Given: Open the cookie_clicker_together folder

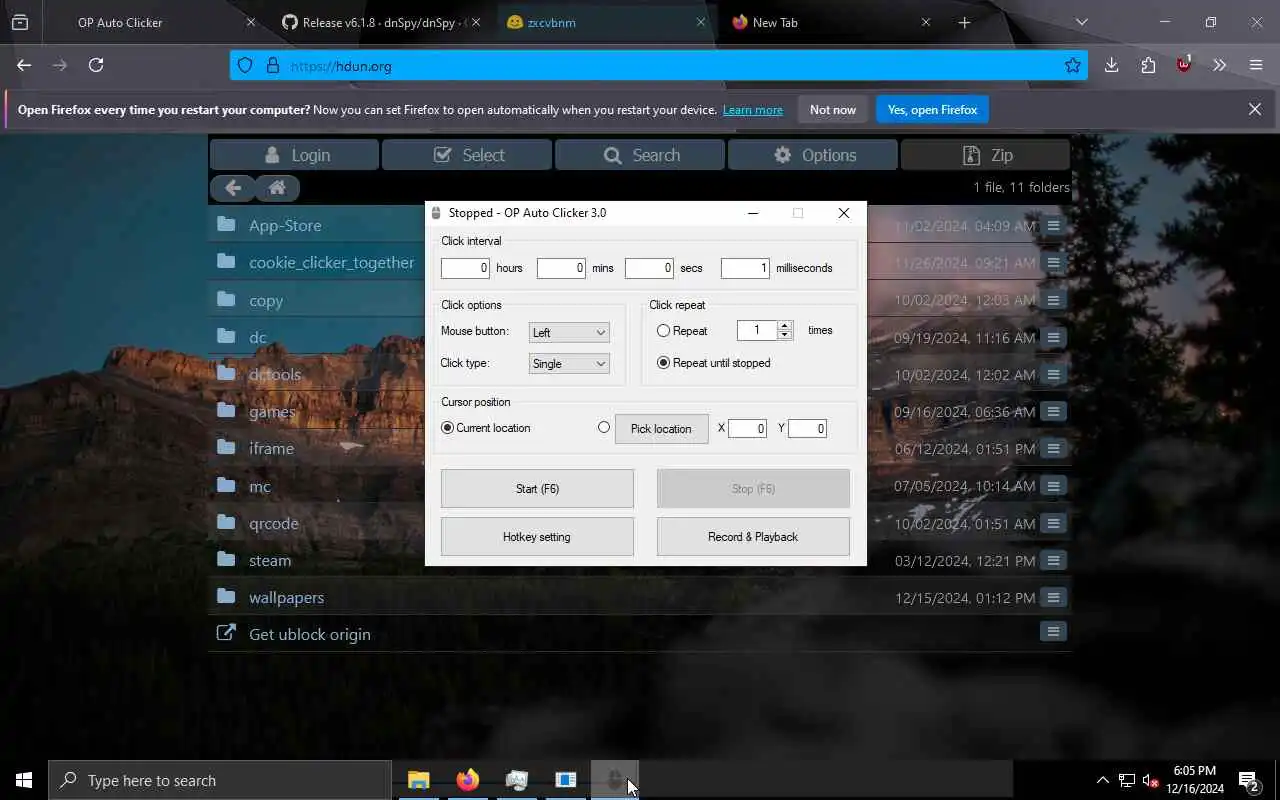Looking at the screenshot, I should [331, 262].
